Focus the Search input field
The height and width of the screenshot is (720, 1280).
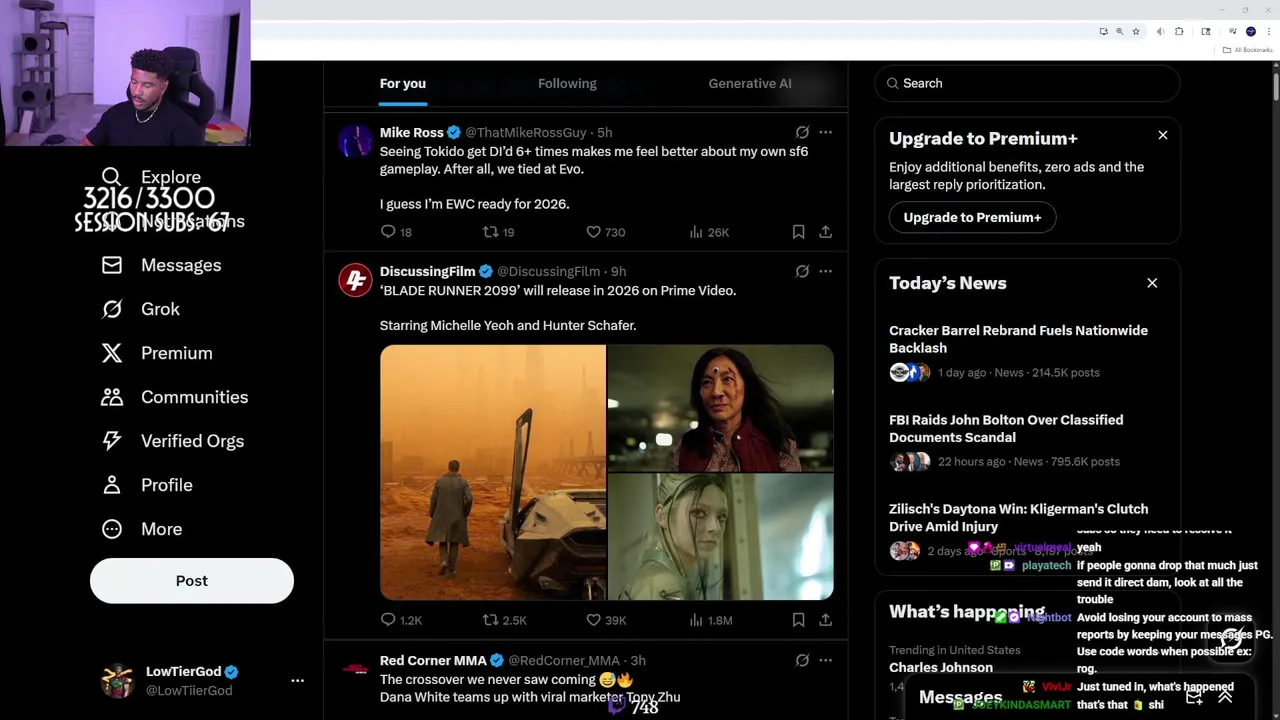[1027, 83]
